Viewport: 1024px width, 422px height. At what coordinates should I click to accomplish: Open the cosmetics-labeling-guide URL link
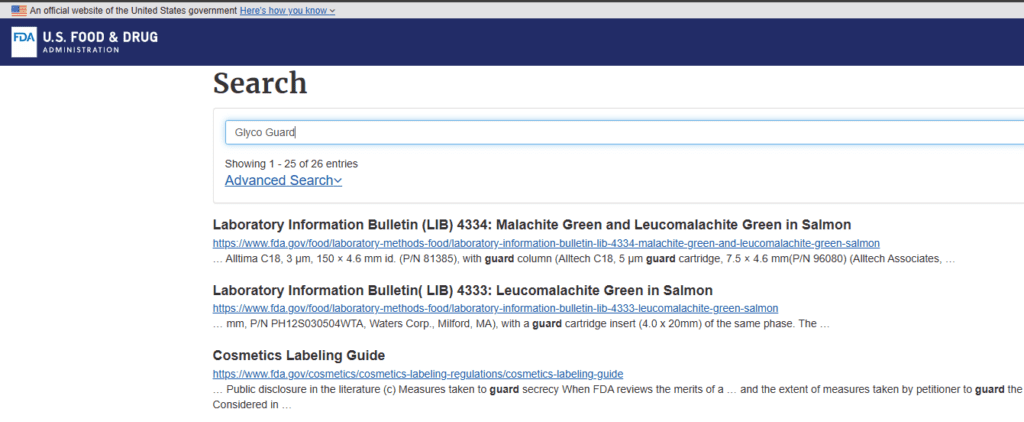[418, 374]
